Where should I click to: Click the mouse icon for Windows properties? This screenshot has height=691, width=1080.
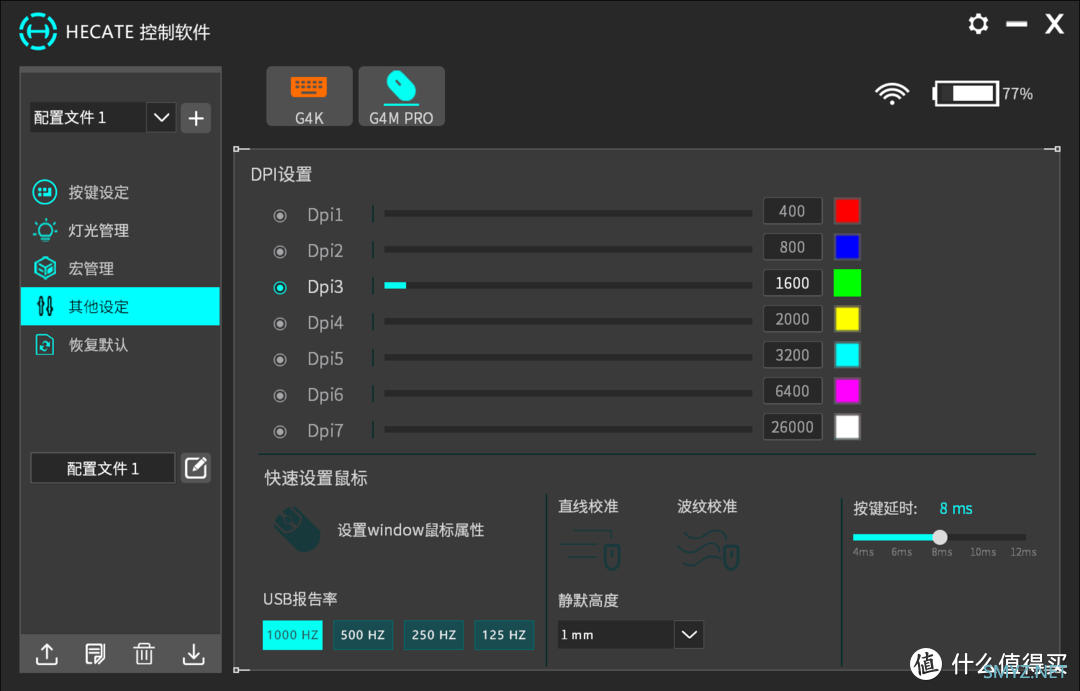(x=298, y=529)
